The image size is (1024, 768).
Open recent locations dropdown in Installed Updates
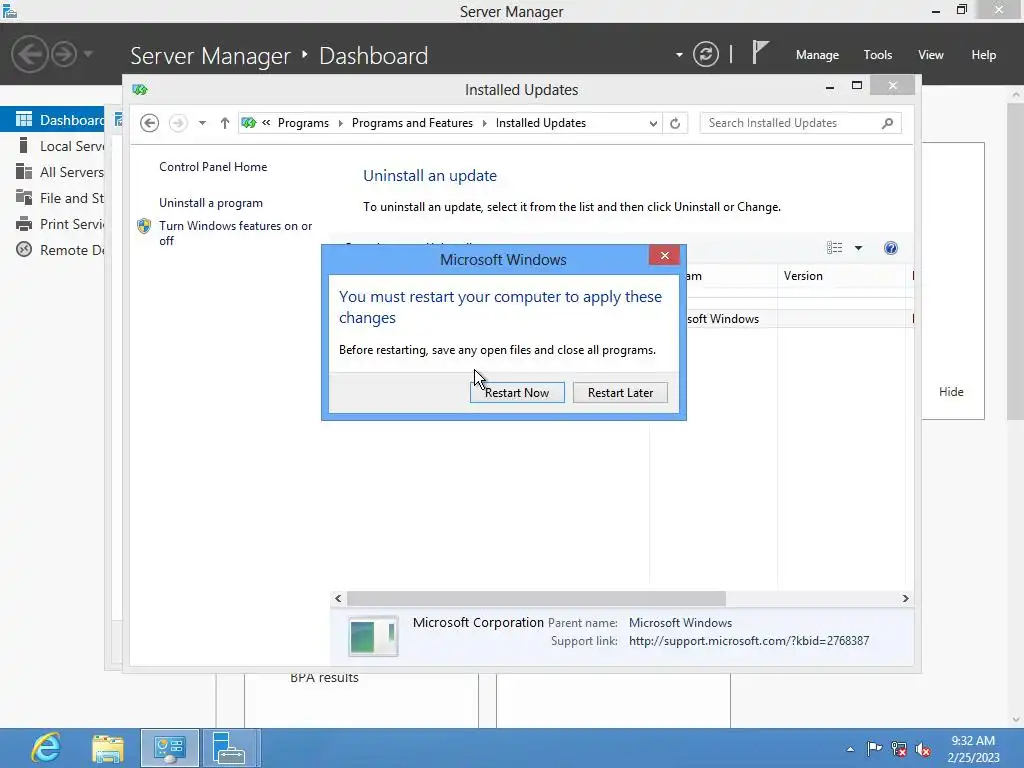coord(202,123)
